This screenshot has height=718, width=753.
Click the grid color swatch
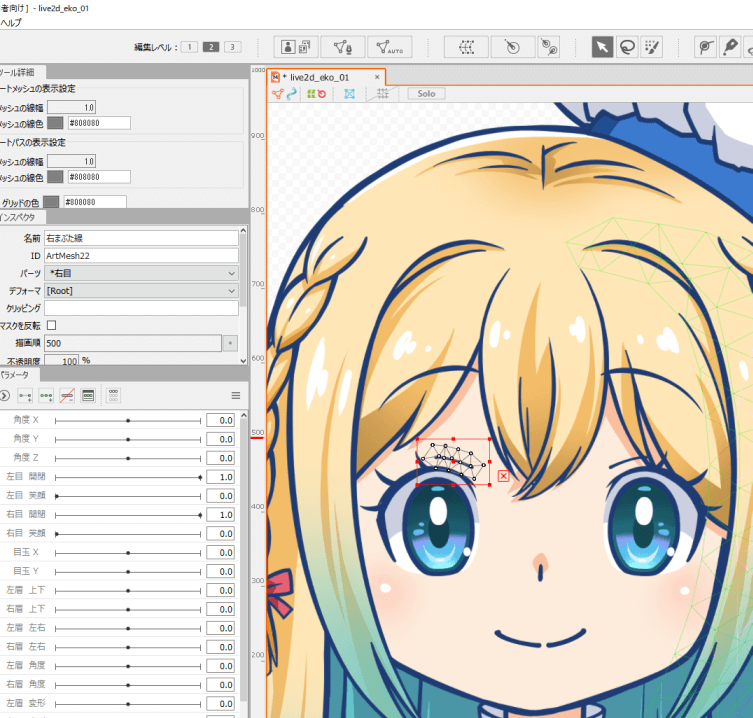click(x=51, y=202)
